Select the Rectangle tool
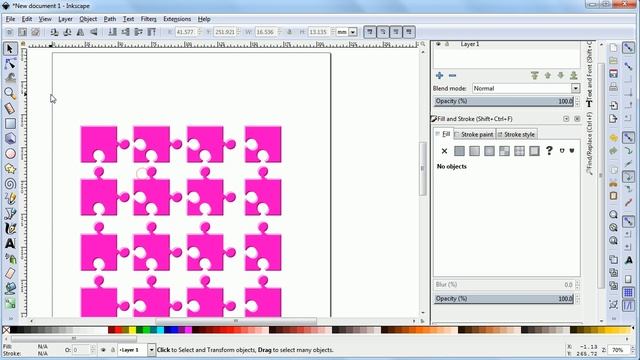The height and width of the screenshot is (360, 640). [x=10, y=123]
